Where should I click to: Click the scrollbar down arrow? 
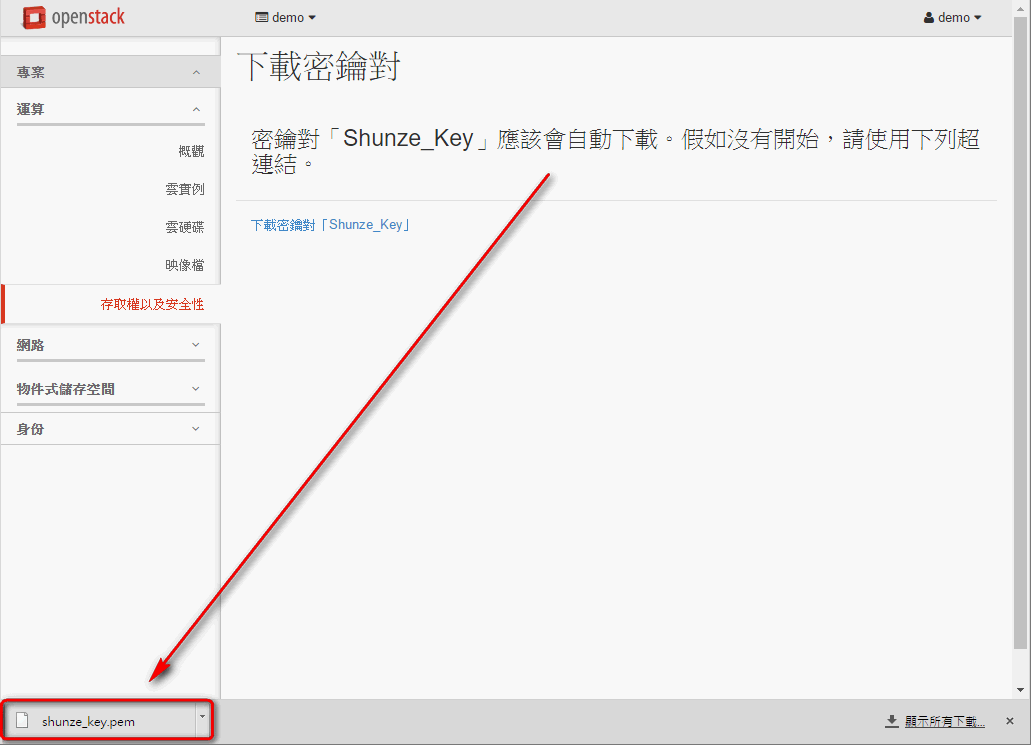point(1020,690)
